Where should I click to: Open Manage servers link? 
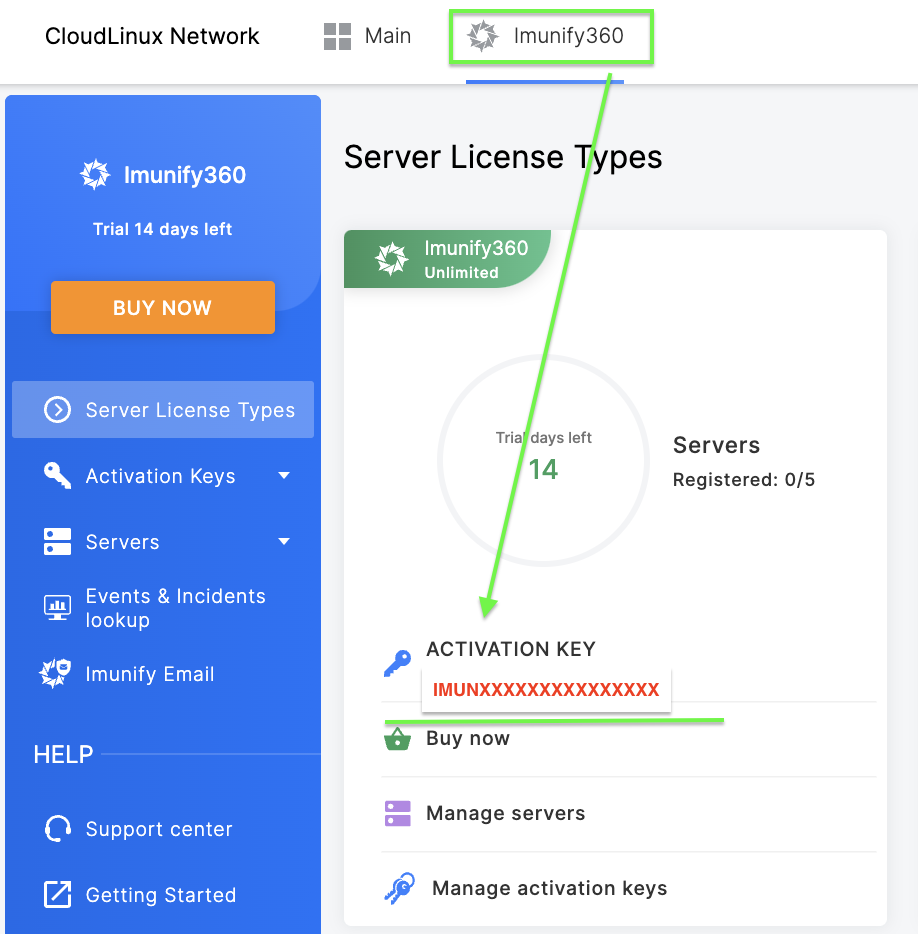(x=506, y=814)
